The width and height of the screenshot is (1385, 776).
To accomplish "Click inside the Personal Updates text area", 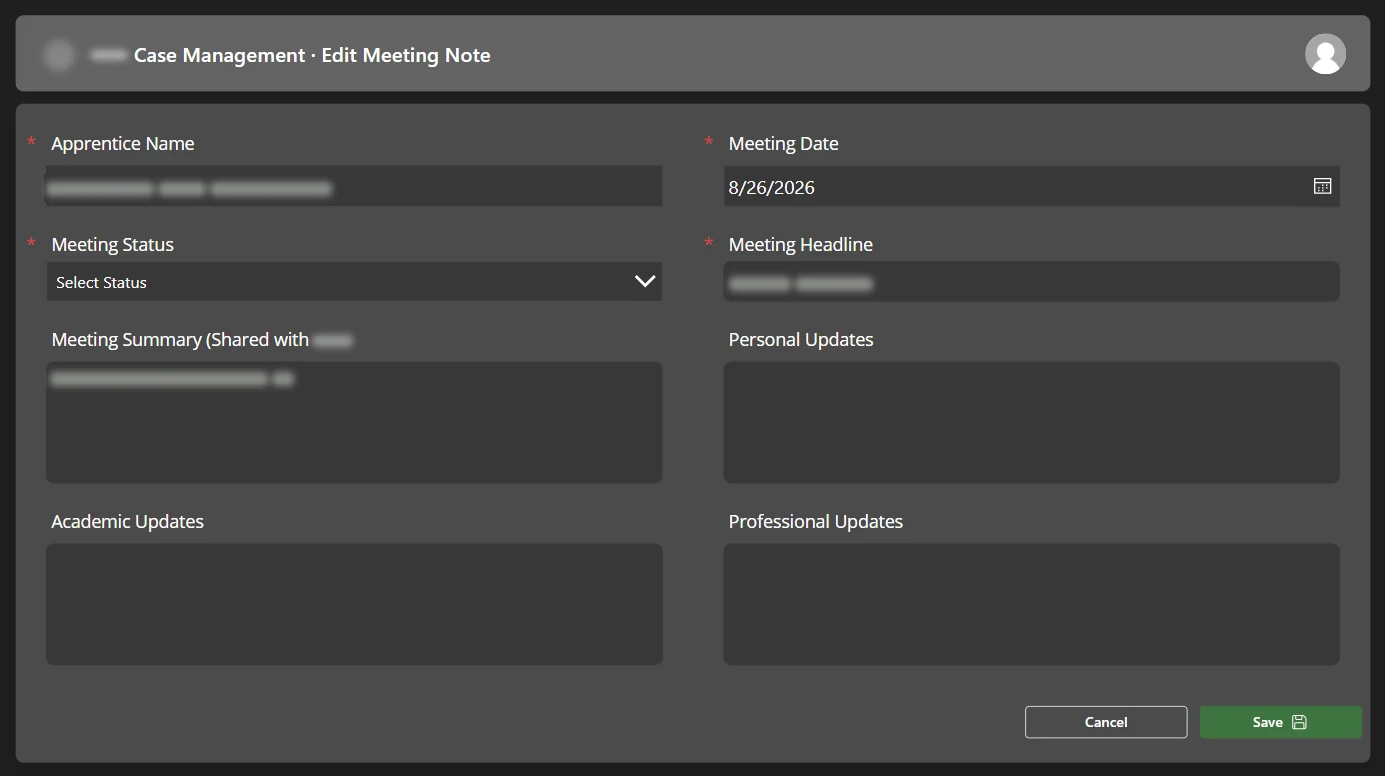I will pos(1031,422).
